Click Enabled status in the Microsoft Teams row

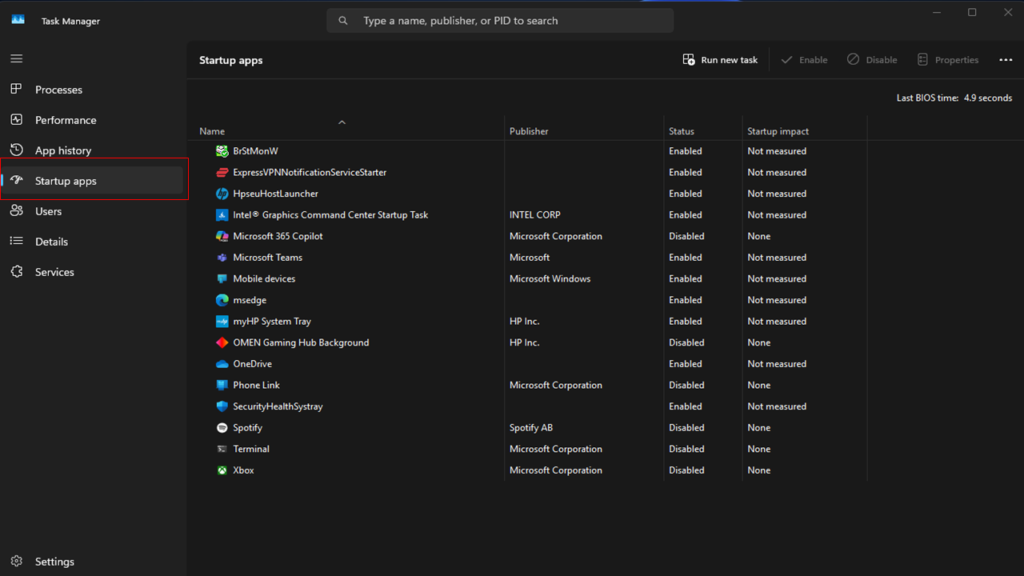(x=685, y=257)
